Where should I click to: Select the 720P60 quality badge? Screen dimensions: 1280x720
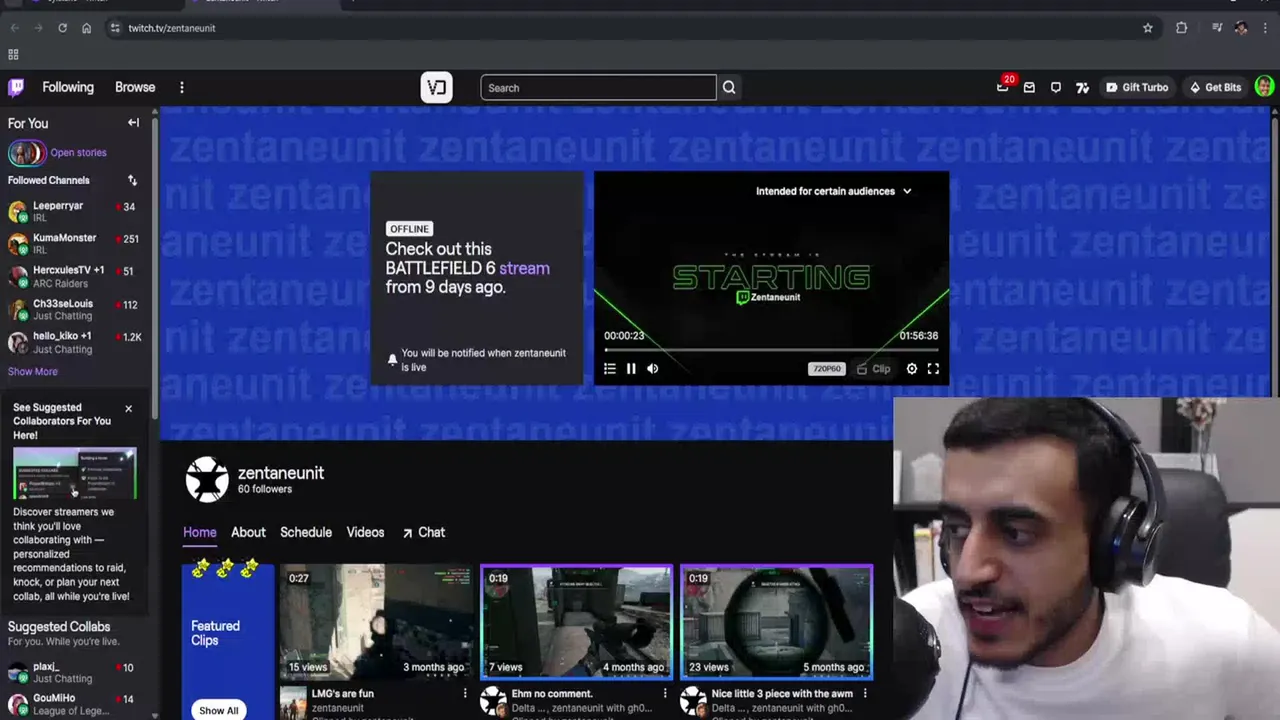(827, 369)
